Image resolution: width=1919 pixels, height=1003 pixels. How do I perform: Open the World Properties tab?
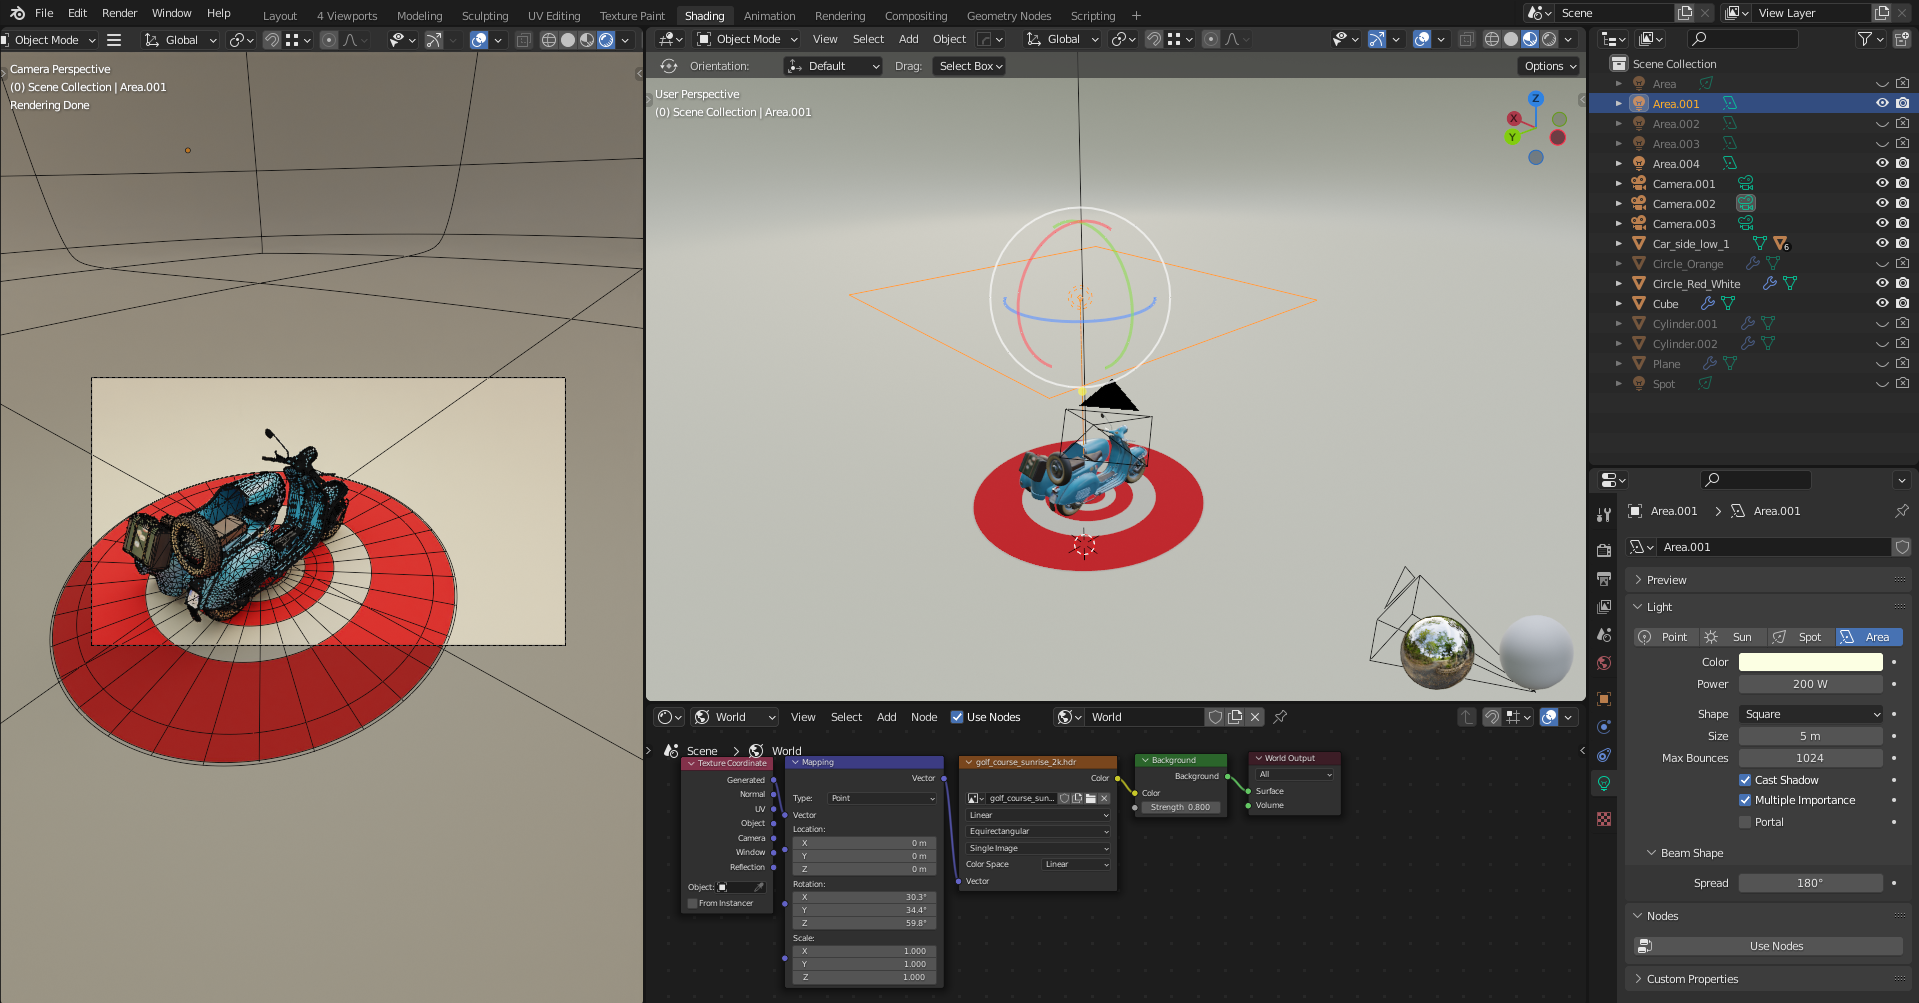pyautogui.click(x=1604, y=663)
